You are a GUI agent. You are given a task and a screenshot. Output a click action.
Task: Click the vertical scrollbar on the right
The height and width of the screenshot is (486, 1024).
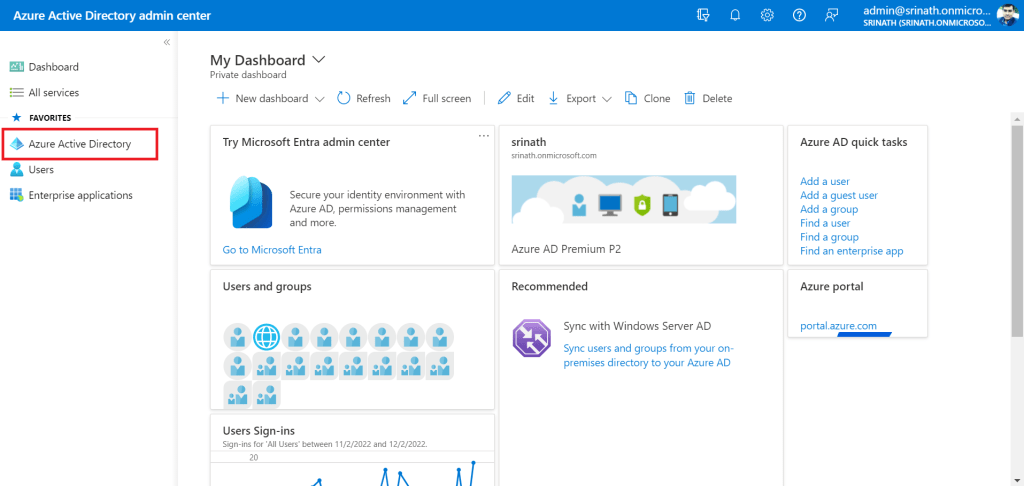1017,200
